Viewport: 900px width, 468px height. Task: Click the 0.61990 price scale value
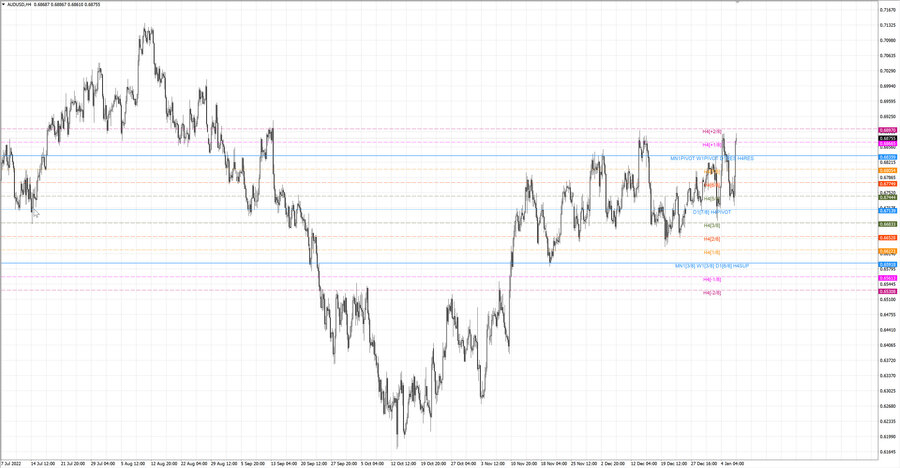click(x=888, y=436)
